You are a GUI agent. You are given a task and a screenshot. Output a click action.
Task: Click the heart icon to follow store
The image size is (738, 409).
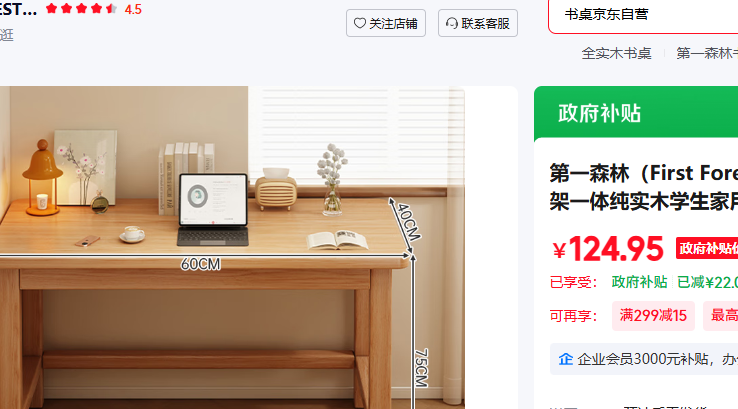point(360,23)
